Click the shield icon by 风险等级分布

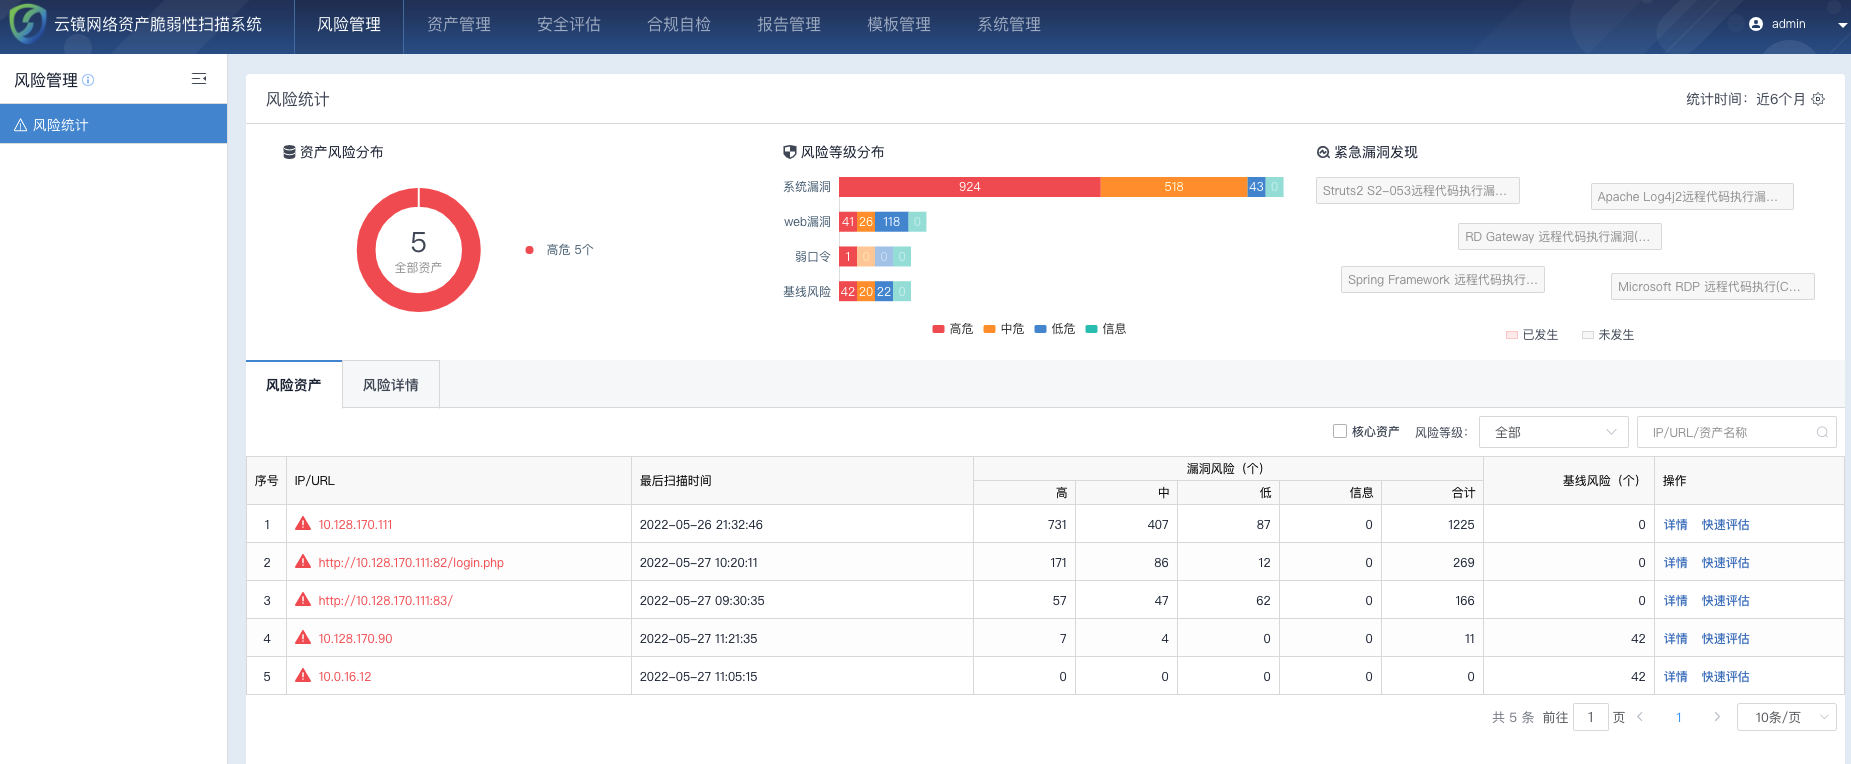pyautogui.click(x=790, y=152)
